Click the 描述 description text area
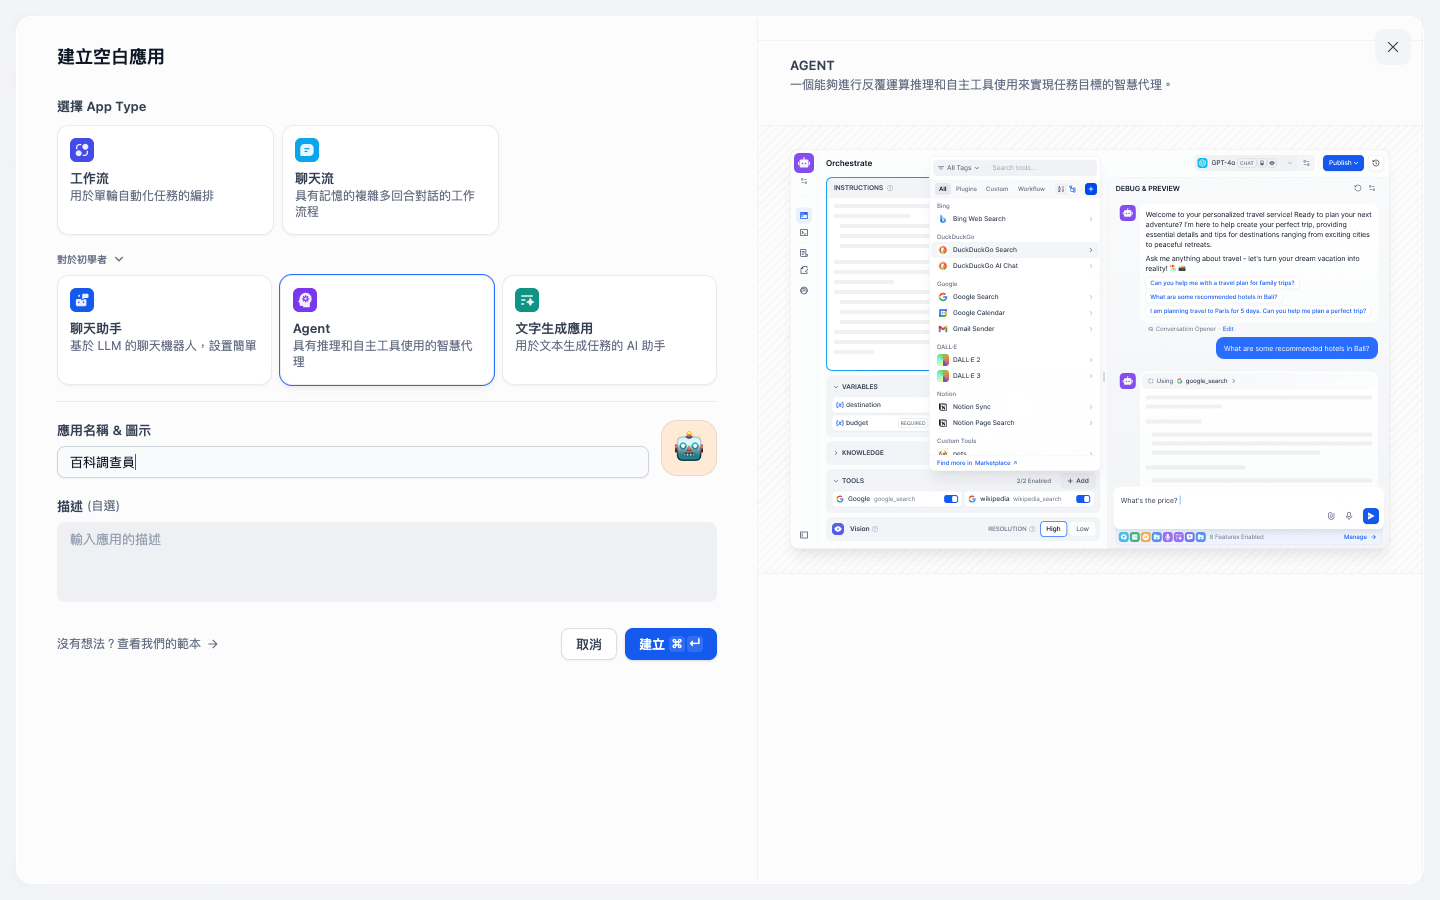 [x=387, y=562]
